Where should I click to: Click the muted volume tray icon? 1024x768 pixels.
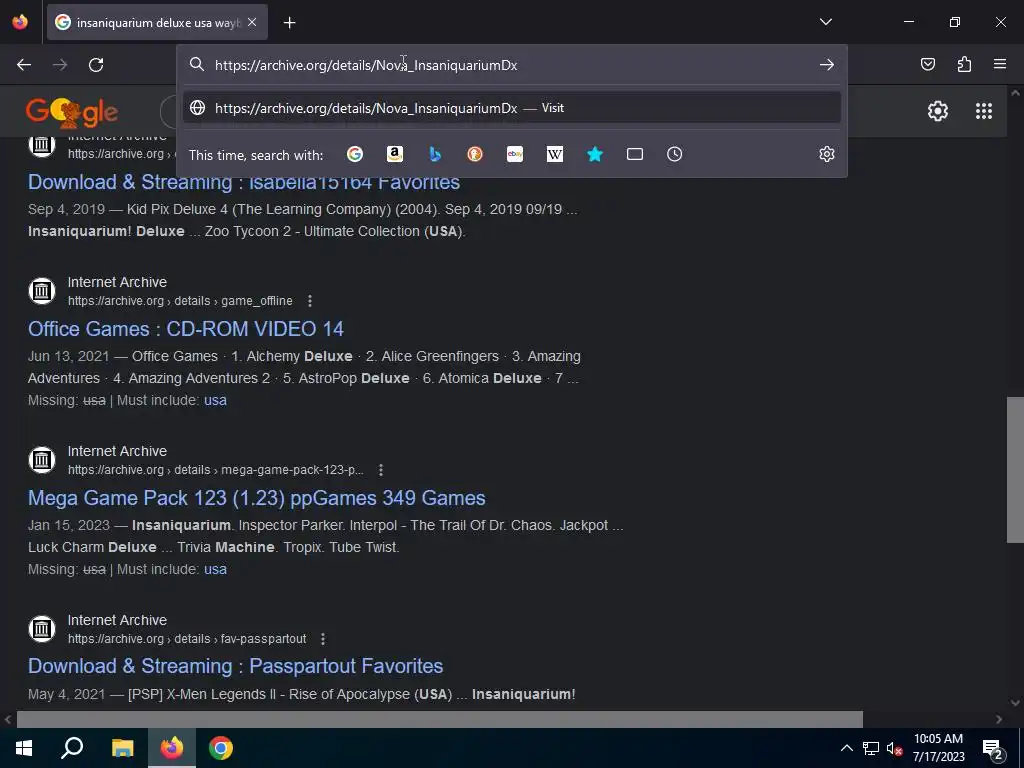click(894, 748)
